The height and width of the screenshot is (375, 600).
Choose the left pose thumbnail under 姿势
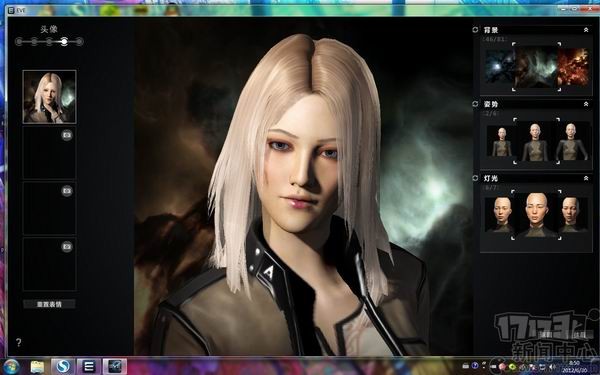click(x=502, y=141)
